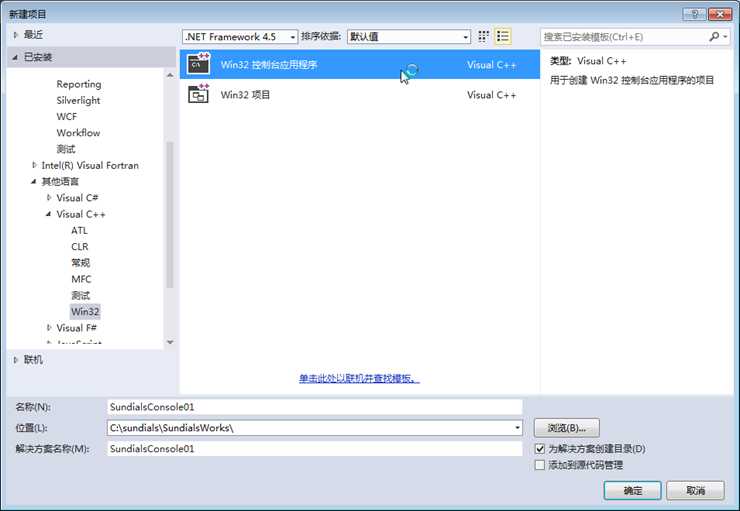
Task: Open the 位置 path dropdown arrow
Action: (x=517, y=428)
